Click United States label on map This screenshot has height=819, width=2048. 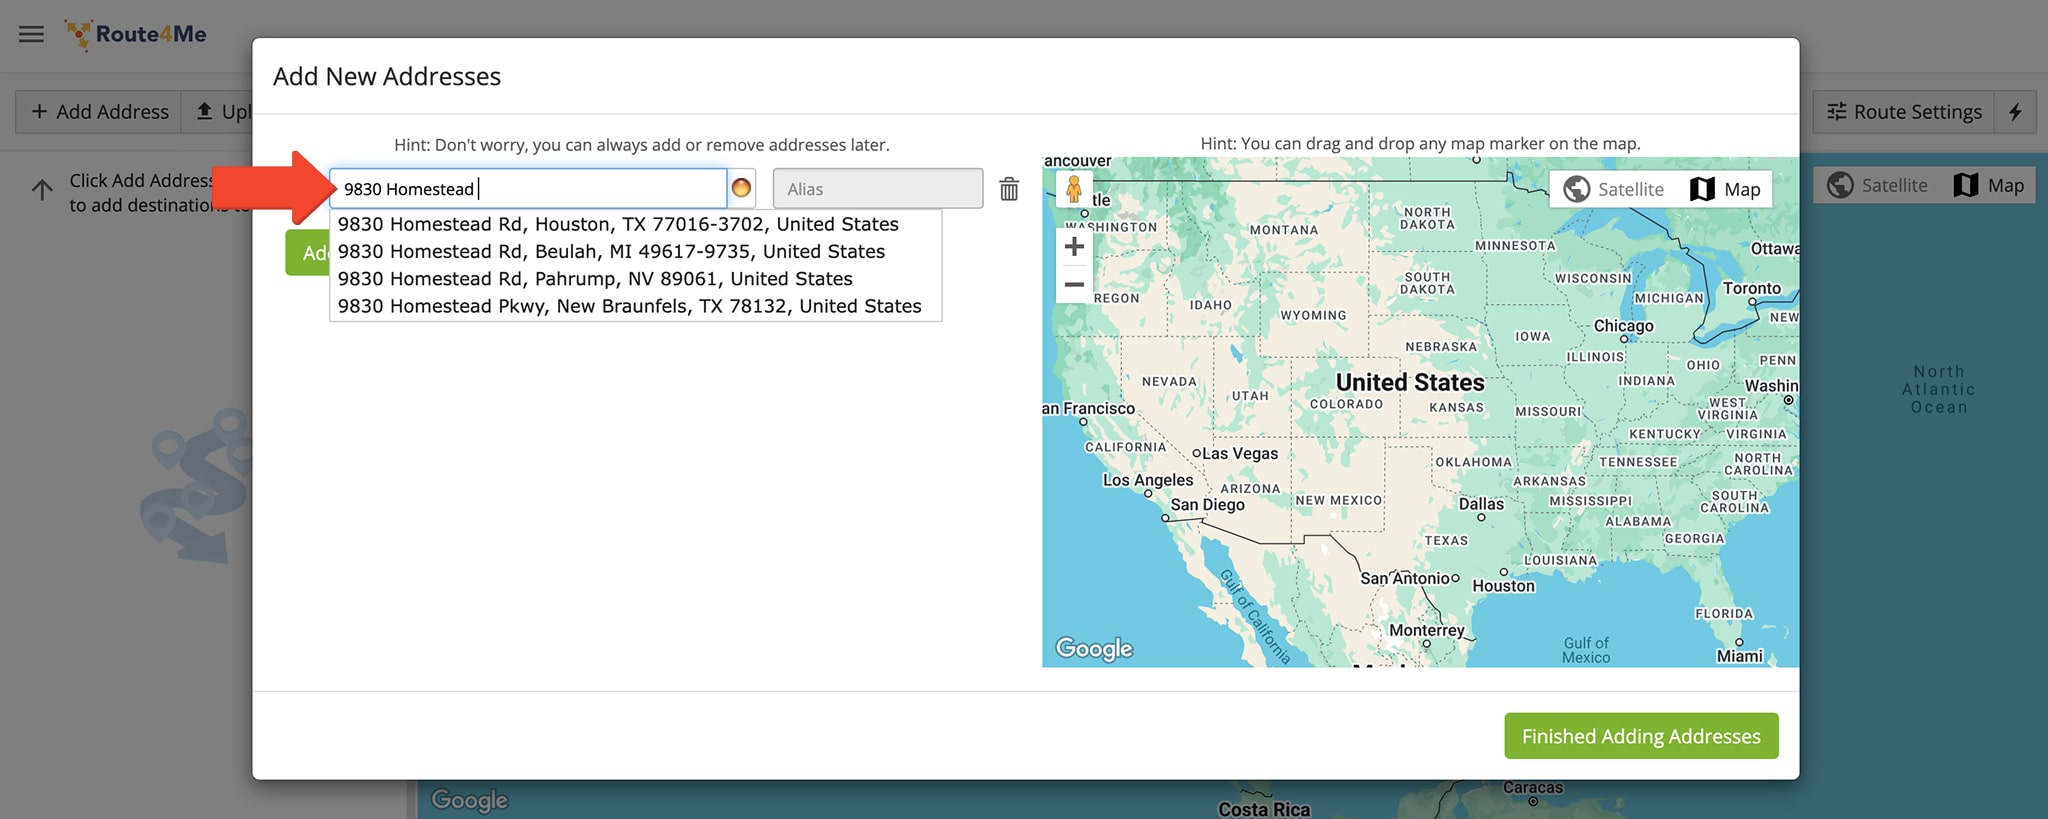pos(1410,382)
